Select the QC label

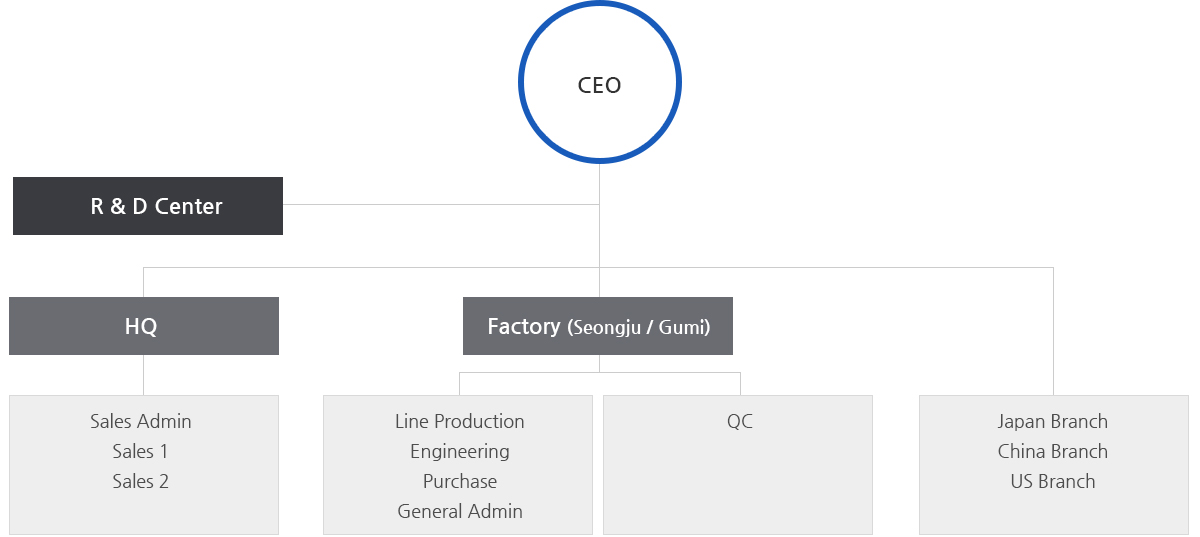740,421
